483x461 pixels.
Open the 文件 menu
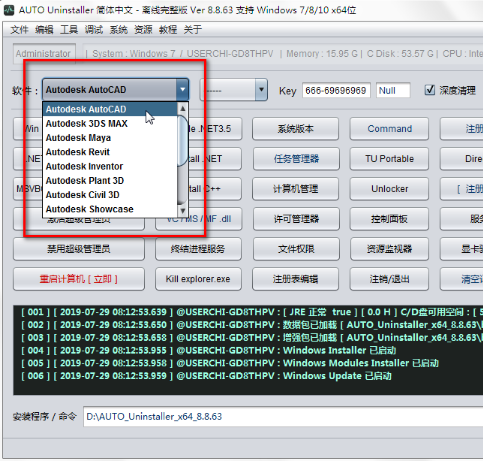tap(19, 30)
